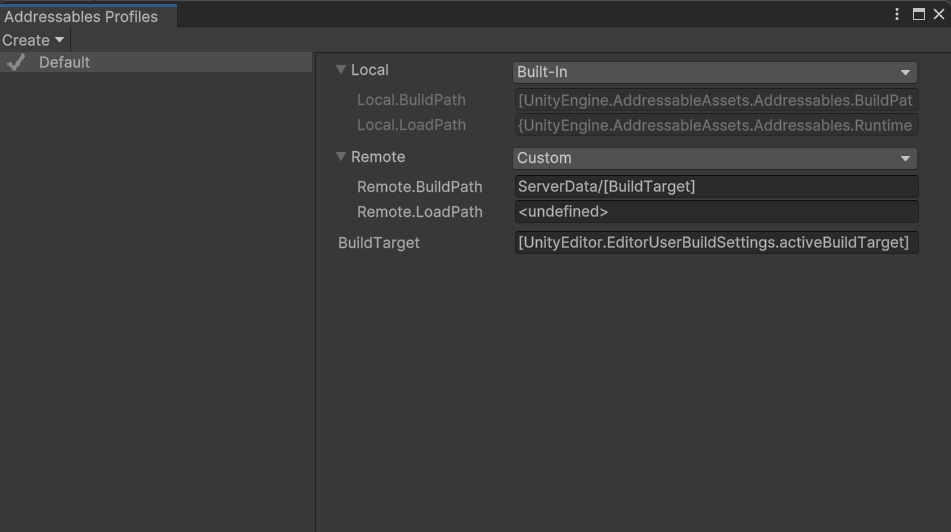This screenshot has width=951, height=532.
Task: Click the undefined Remote.LoadPath field
Action: point(715,212)
